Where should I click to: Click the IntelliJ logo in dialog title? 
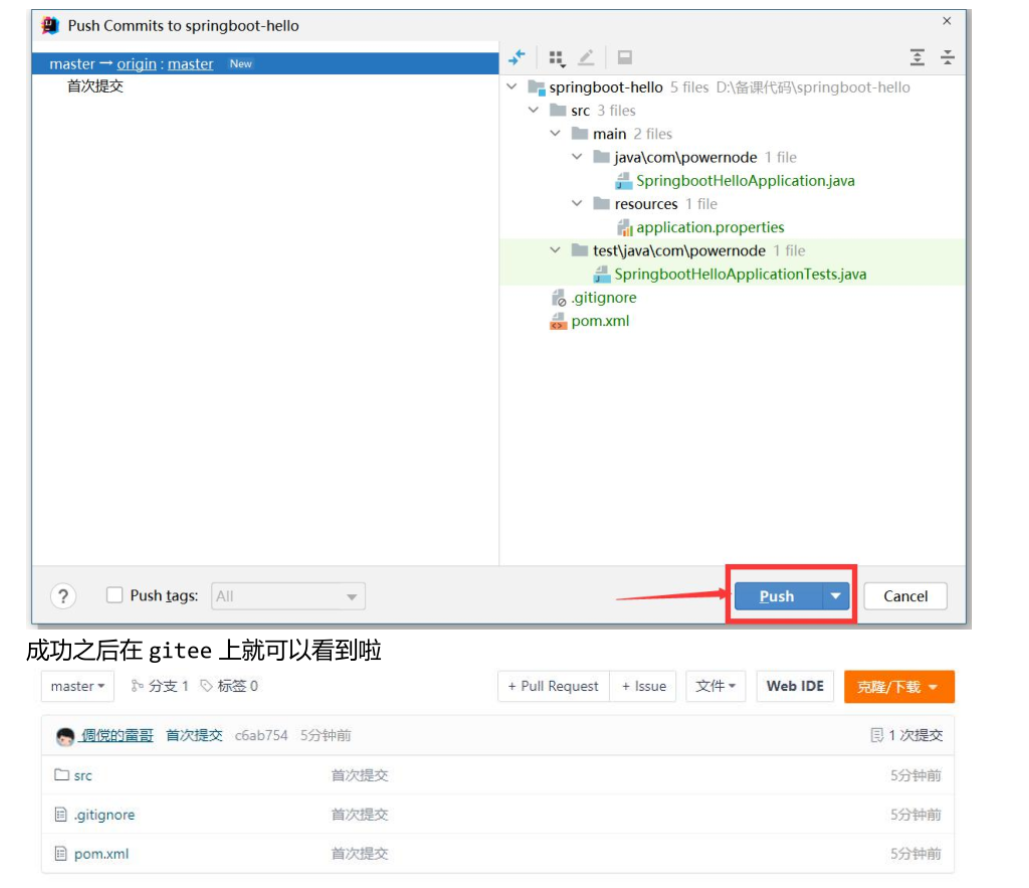click(51, 26)
